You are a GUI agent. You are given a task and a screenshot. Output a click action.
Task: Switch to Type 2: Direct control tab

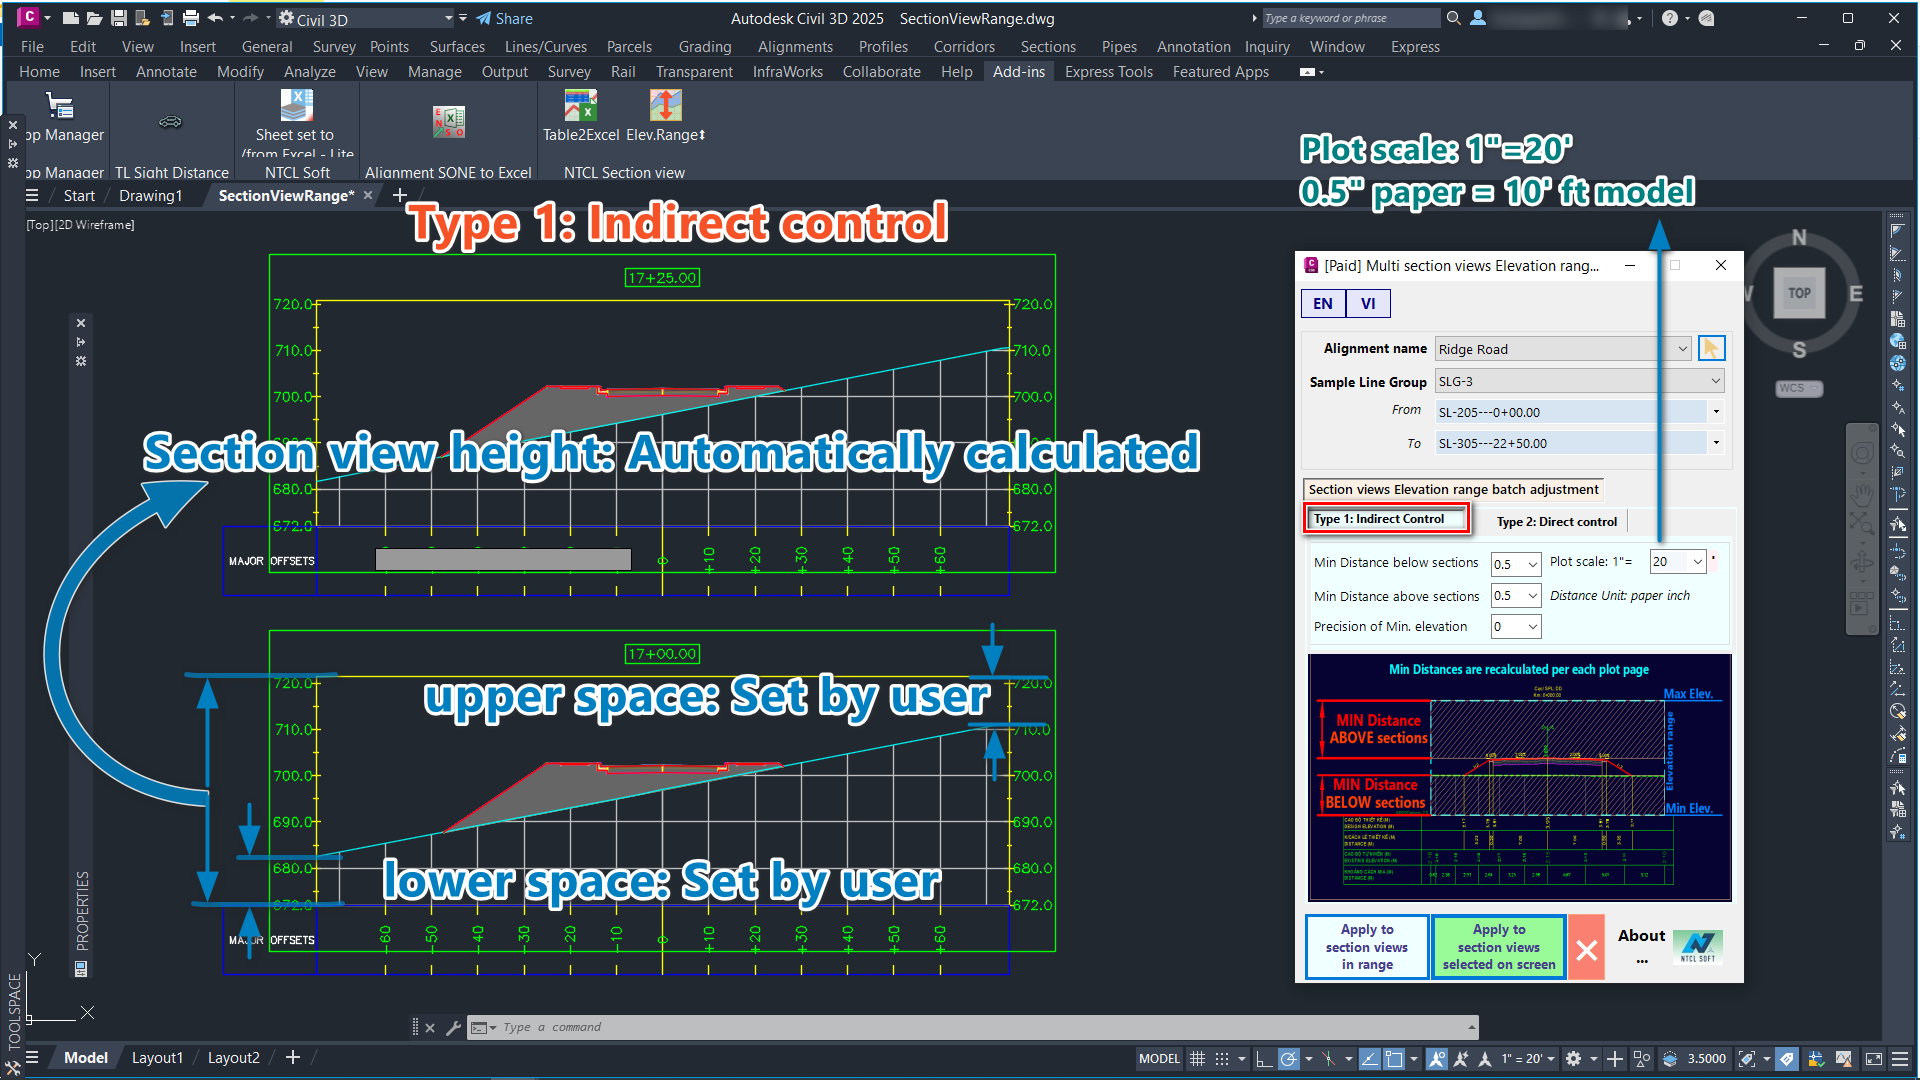click(x=1556, y=521)
